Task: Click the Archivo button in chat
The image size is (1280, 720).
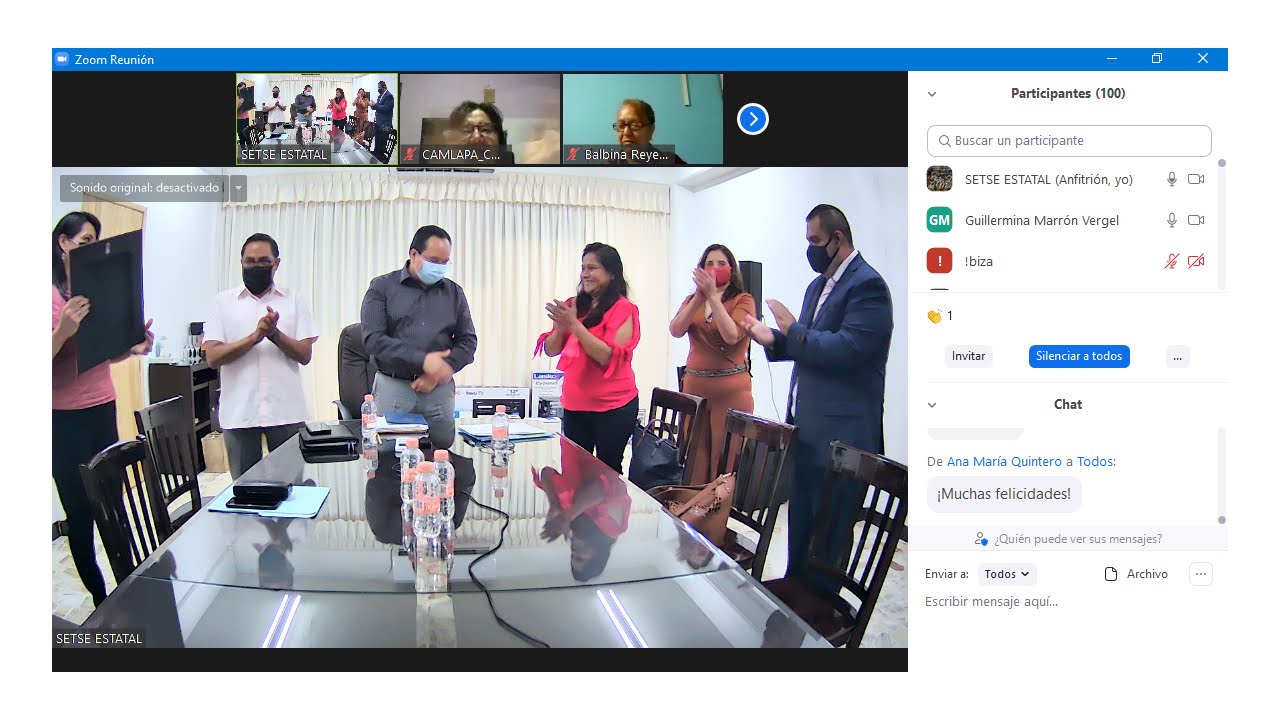Action: point(1136,574)
